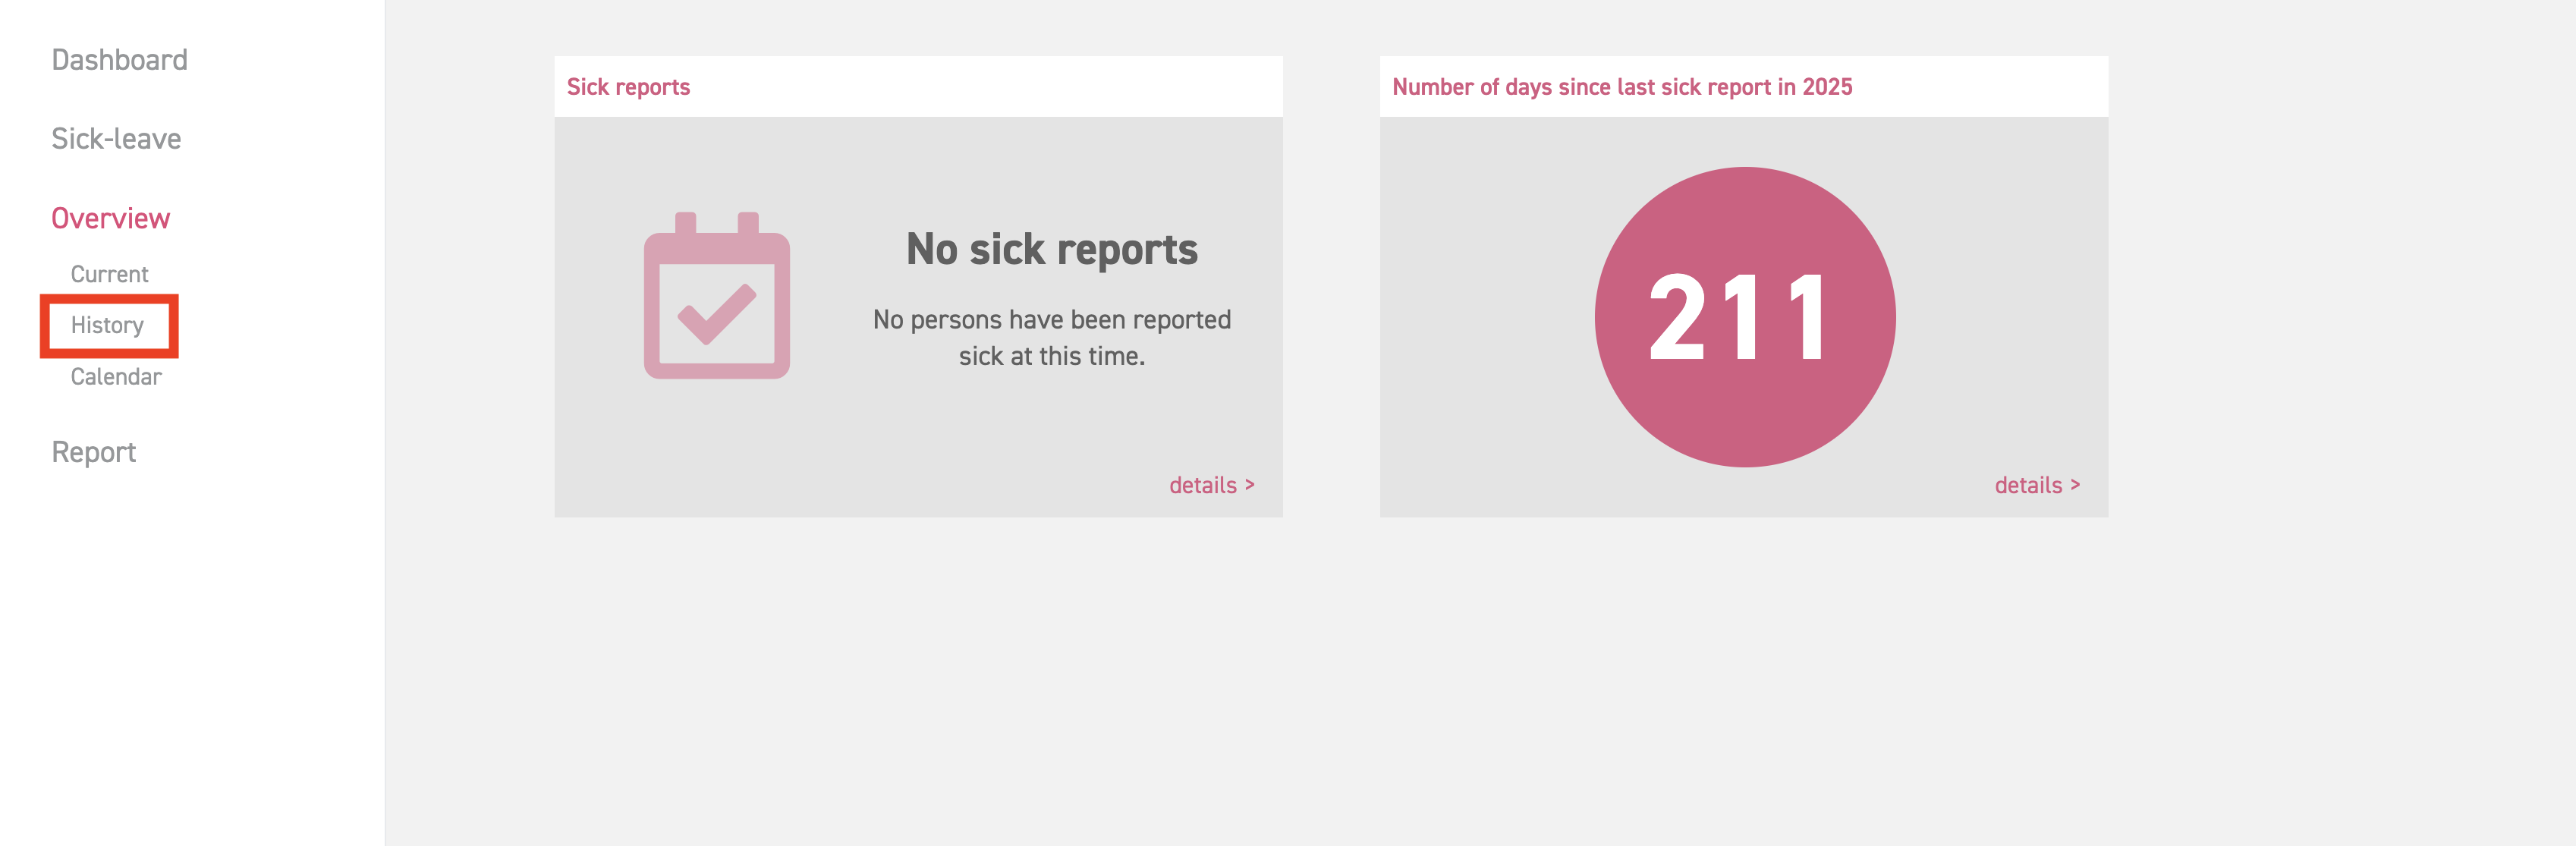
Task: Go to the Sick-leave section
Action: tap(116, 139)
